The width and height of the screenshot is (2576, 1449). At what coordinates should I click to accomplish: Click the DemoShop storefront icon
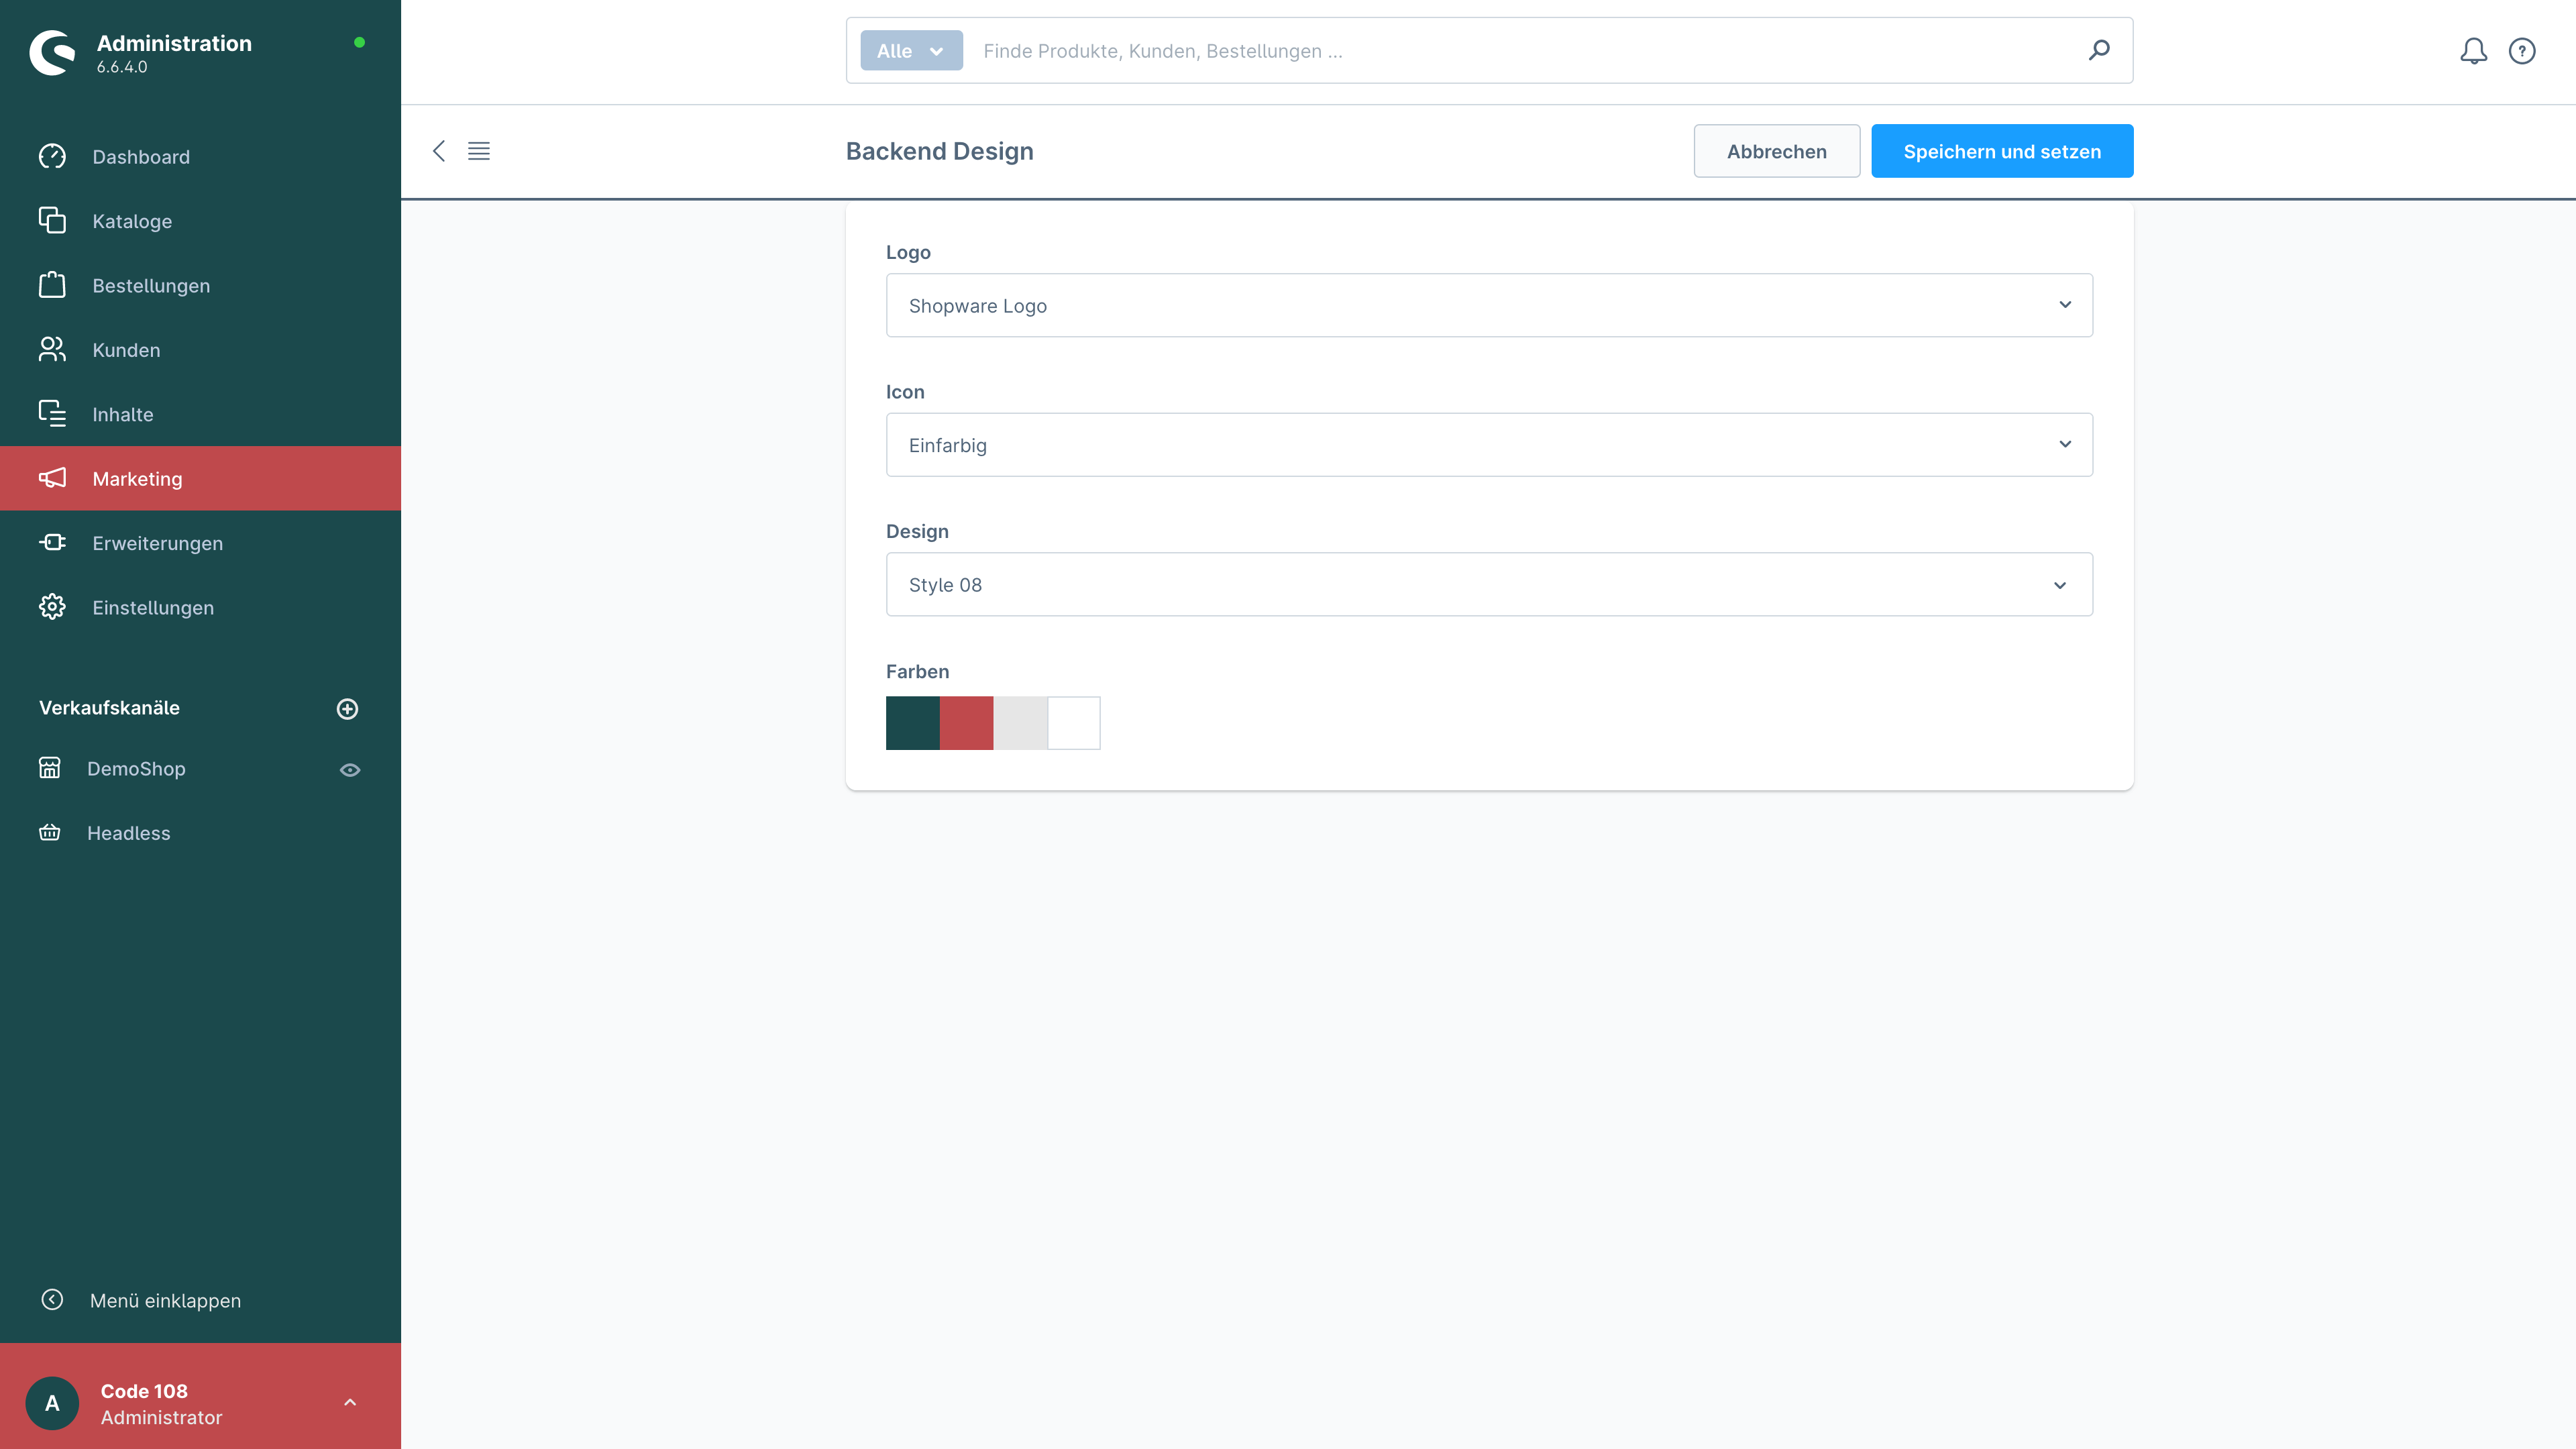tap(50, 768)
